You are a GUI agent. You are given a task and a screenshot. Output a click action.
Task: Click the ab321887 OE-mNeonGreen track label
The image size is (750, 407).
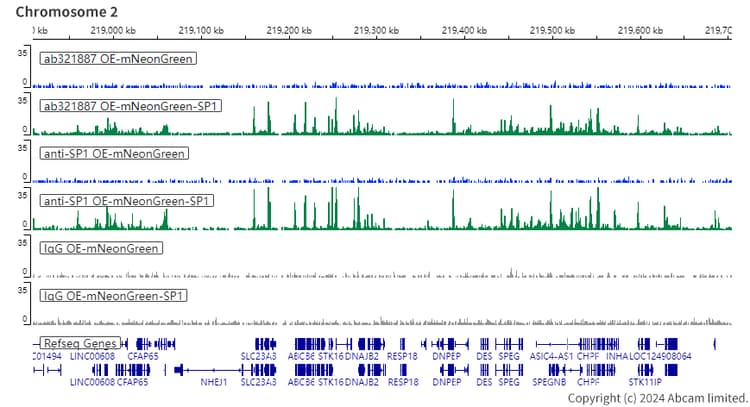pos(117,58)
